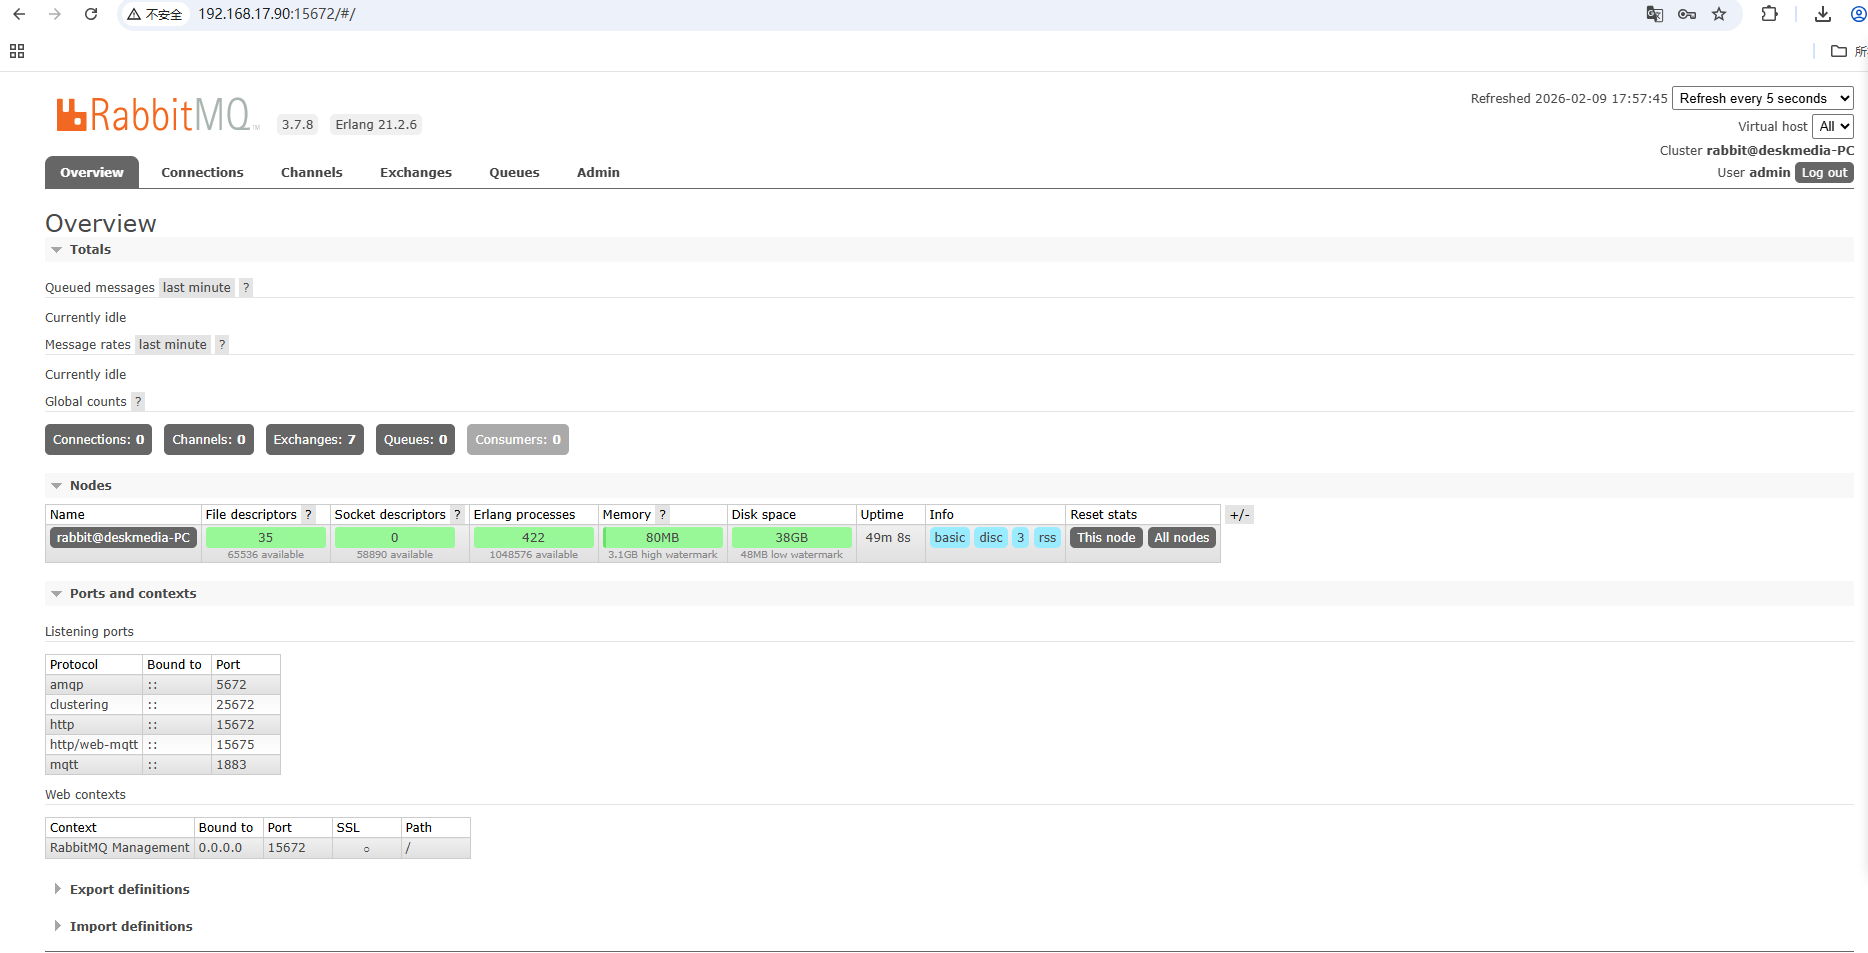Open help for Global counts
Image resolution: width=1868 pixels, height=953 pixels.
138,402
